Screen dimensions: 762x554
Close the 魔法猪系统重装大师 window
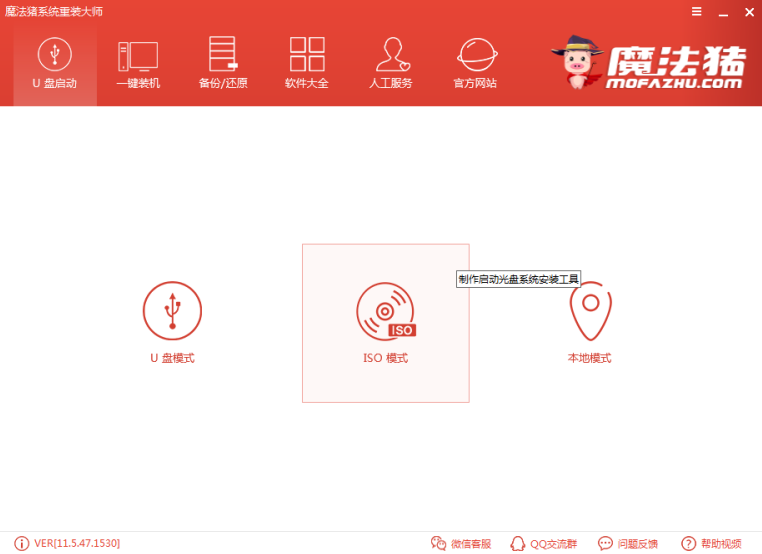749,12
